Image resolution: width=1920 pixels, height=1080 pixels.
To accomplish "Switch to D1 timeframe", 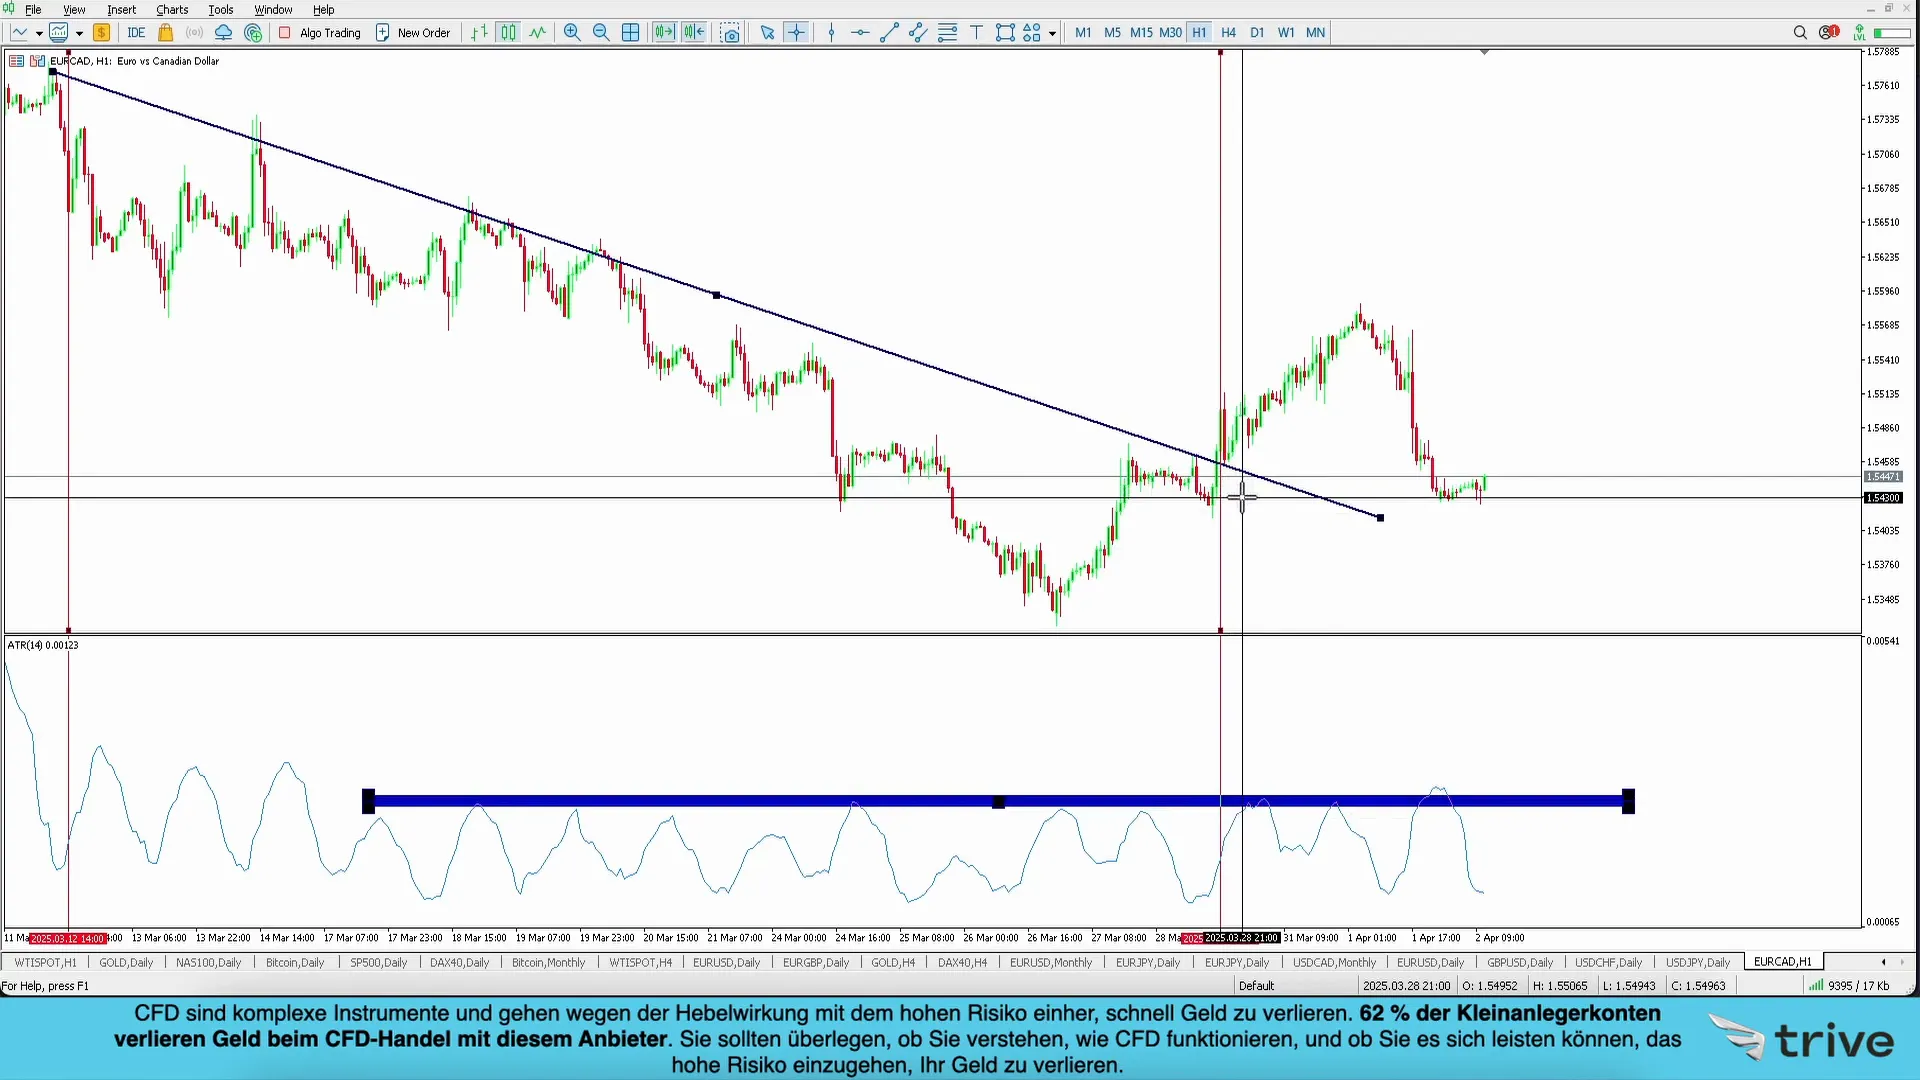I will pos(1257,32).
